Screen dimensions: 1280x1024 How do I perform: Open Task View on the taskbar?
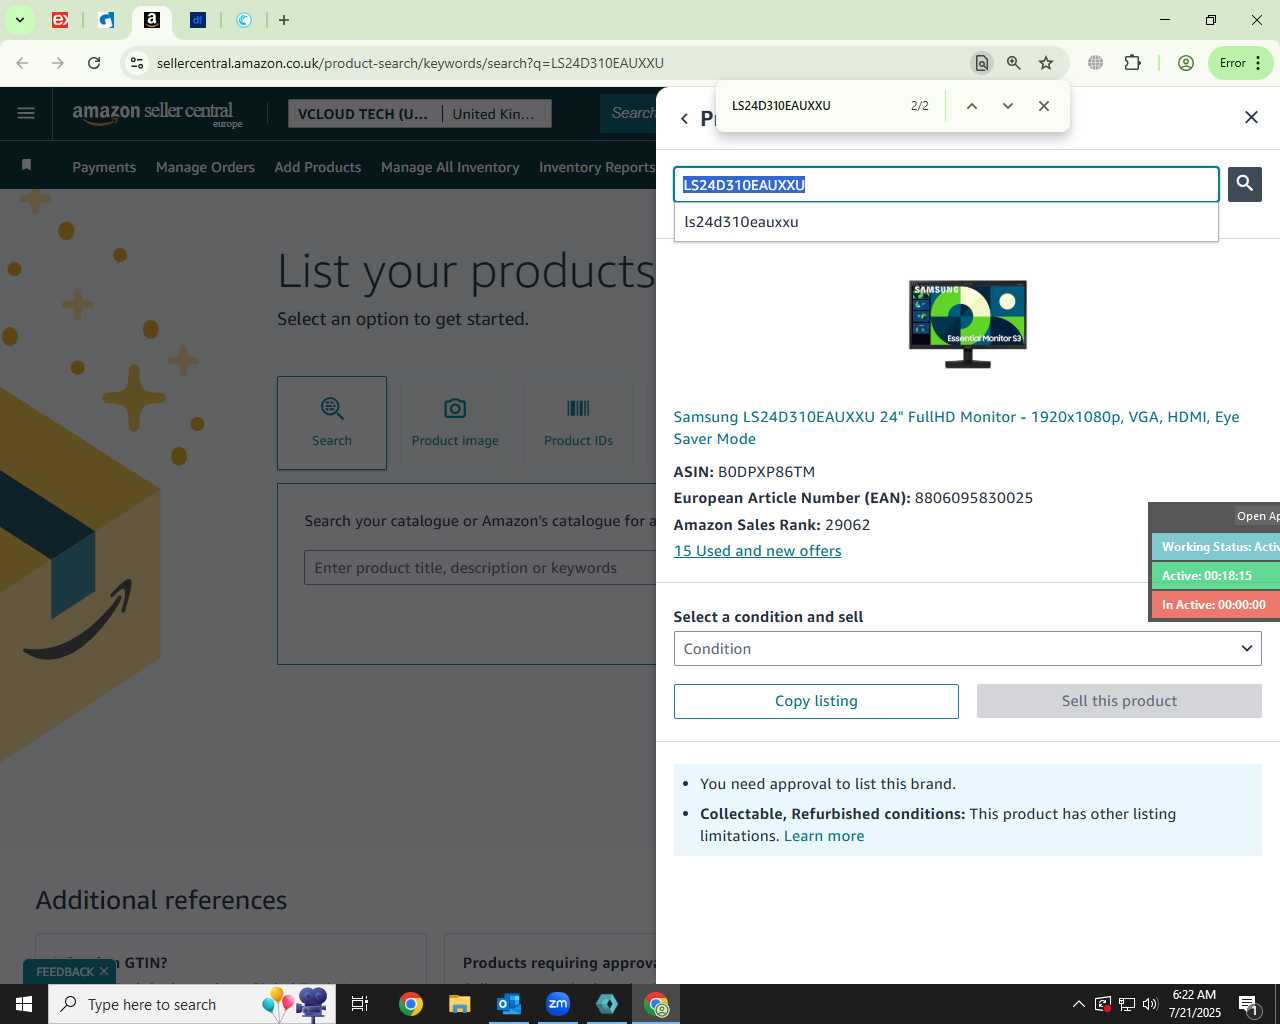click(x=360, y=1004)
